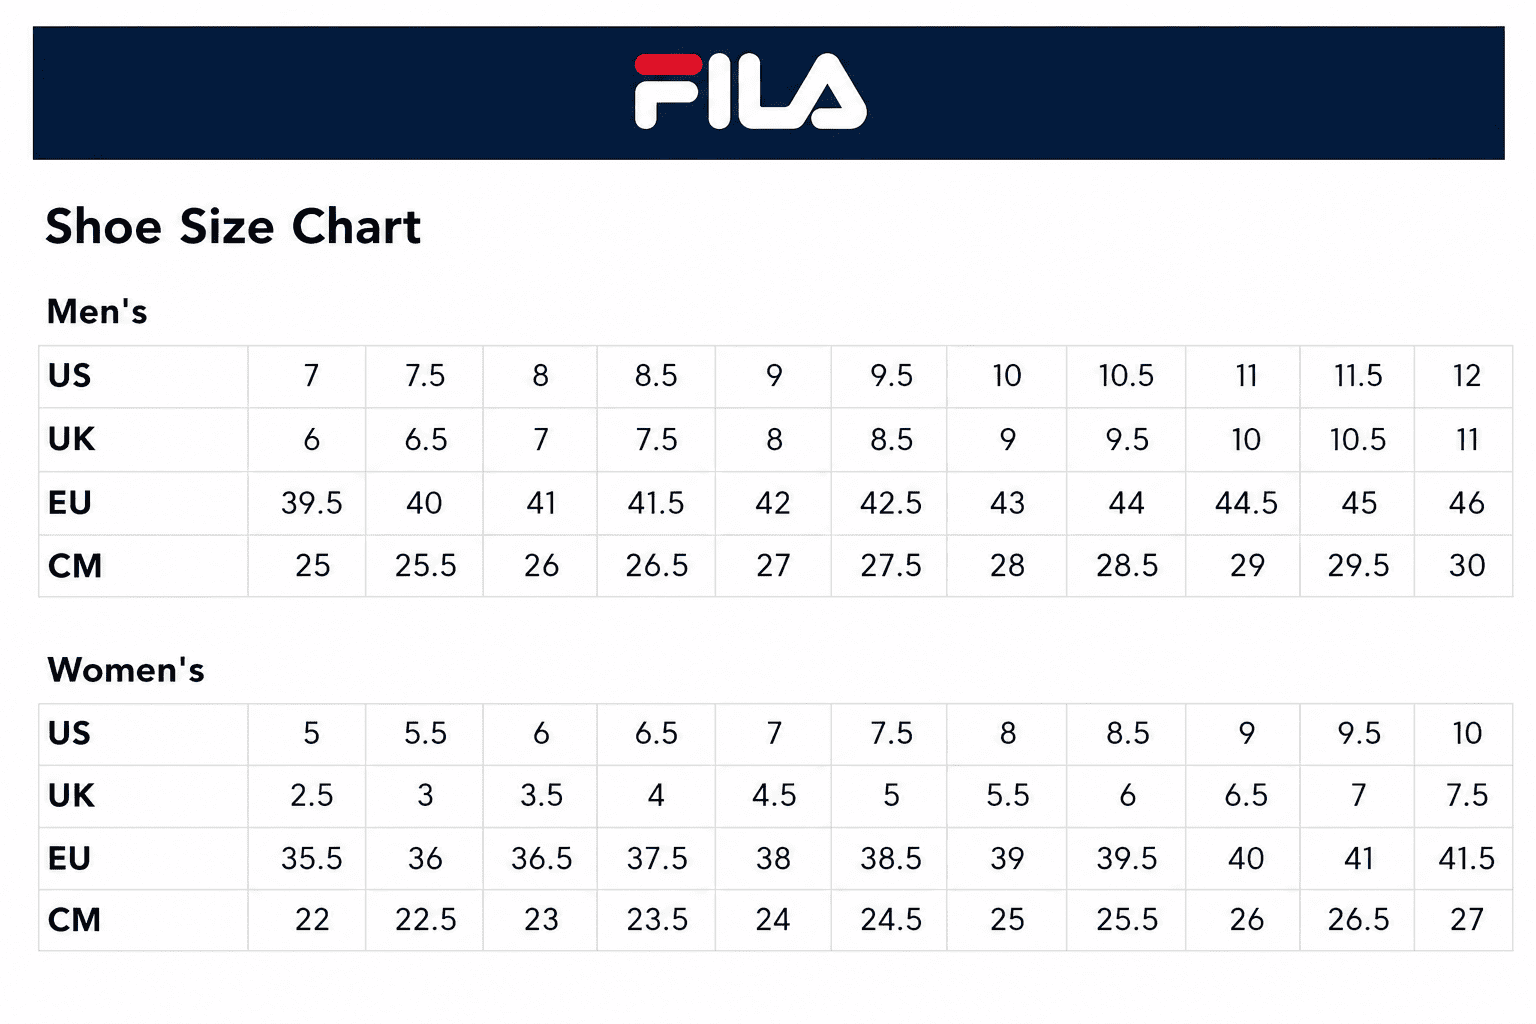
Task: Click the men's CM row header
Action: click(143, 566)
